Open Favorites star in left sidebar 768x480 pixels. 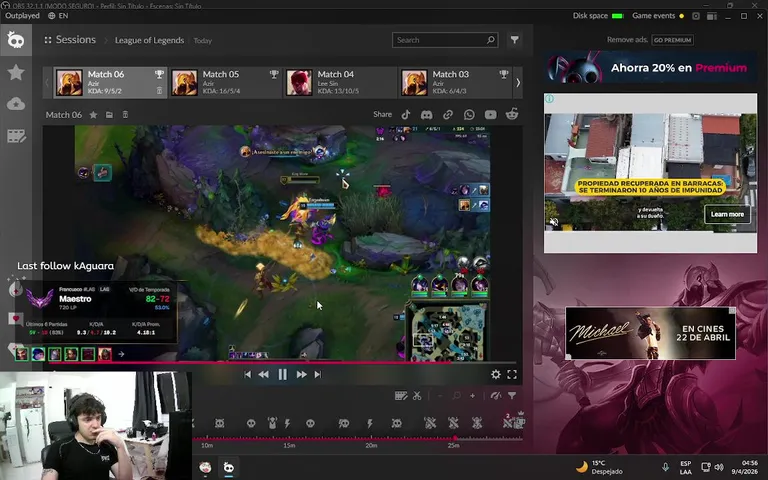coord(16,72)
